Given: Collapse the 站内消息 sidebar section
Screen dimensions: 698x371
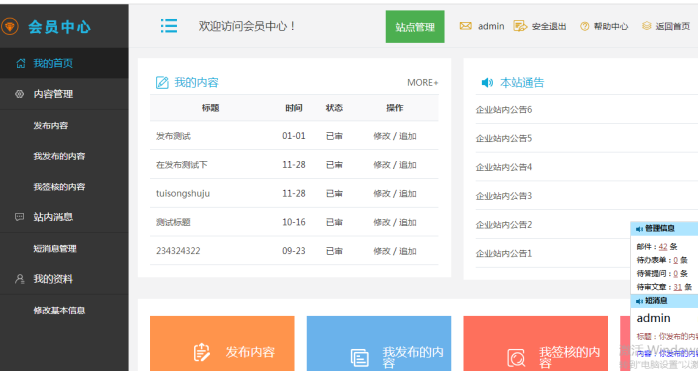Looking at the screenshot, I should tap(64, 217).
